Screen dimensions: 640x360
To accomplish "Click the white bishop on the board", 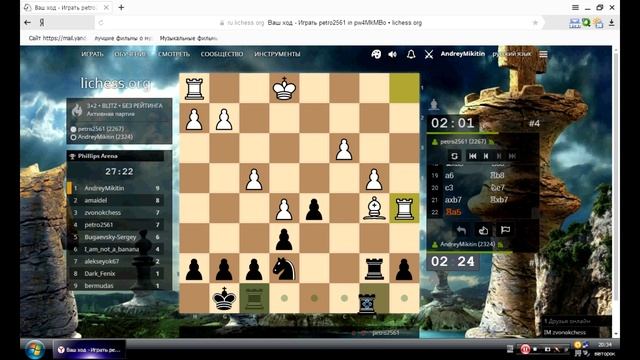I will pyautogui.click(x=374, y=208).
